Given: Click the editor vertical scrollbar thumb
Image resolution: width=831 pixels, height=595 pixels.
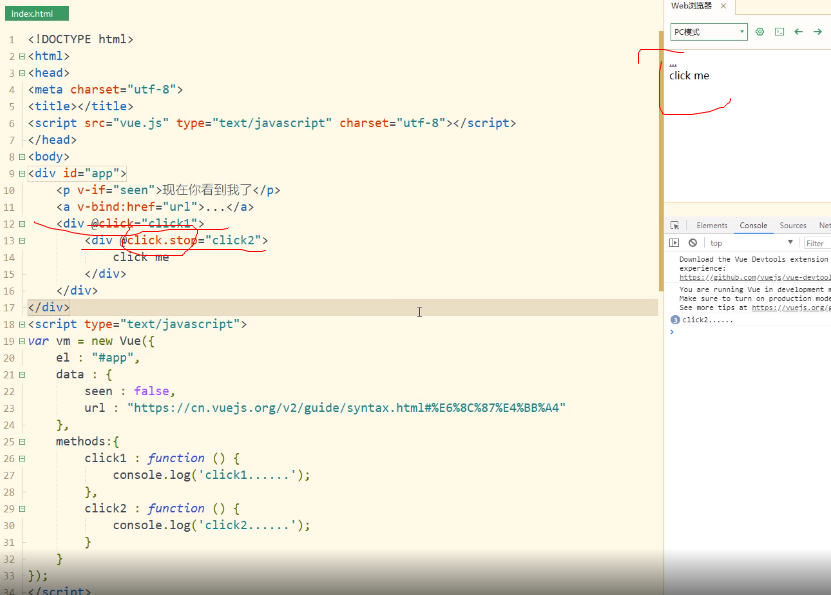Looking at the screenshot, I should point(661,161).
